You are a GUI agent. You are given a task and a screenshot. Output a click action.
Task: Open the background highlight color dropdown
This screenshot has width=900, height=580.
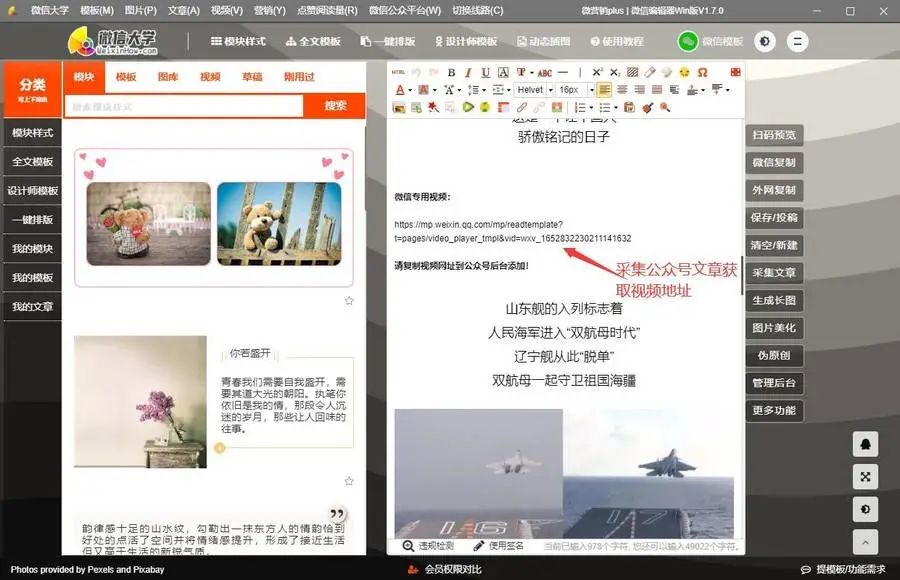pyautogui.click(x=435, y=90)
